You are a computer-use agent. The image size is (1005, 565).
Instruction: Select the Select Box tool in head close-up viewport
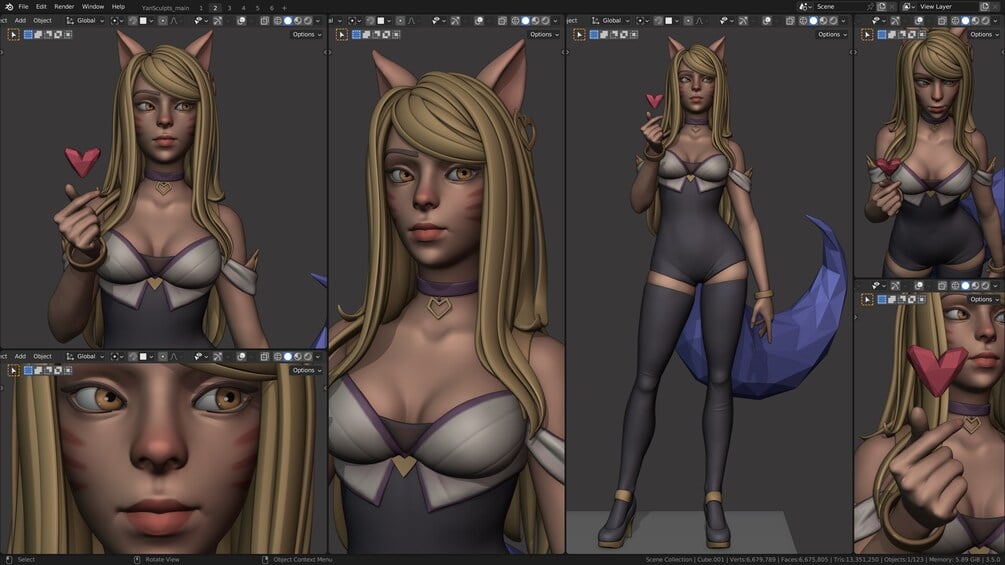coord(342,35)
